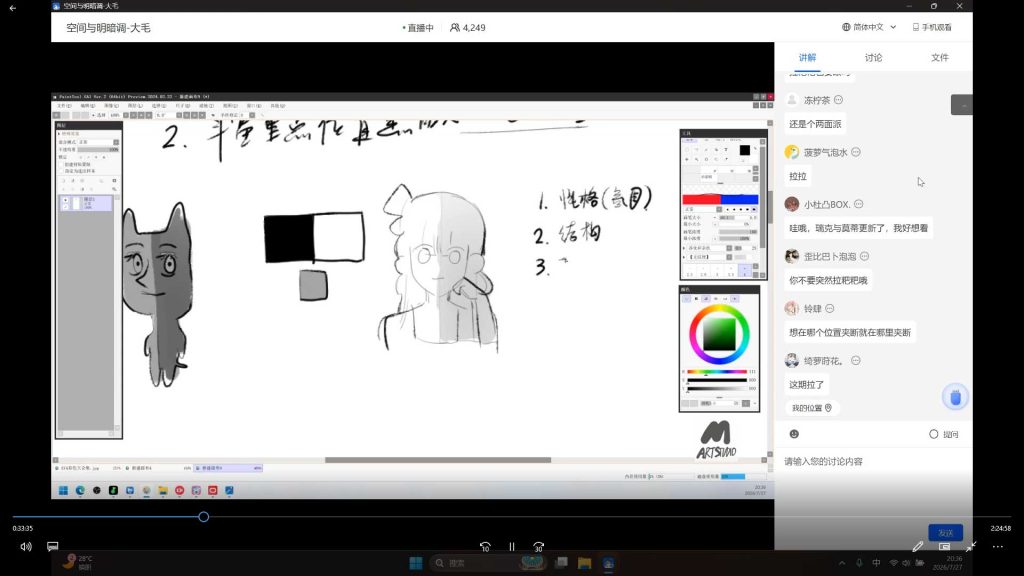Image resolution: width=1024 pixels, height=576 pixels.
Task: Toggle the danmaku comment icon beside volume
Action: (52, 546)
